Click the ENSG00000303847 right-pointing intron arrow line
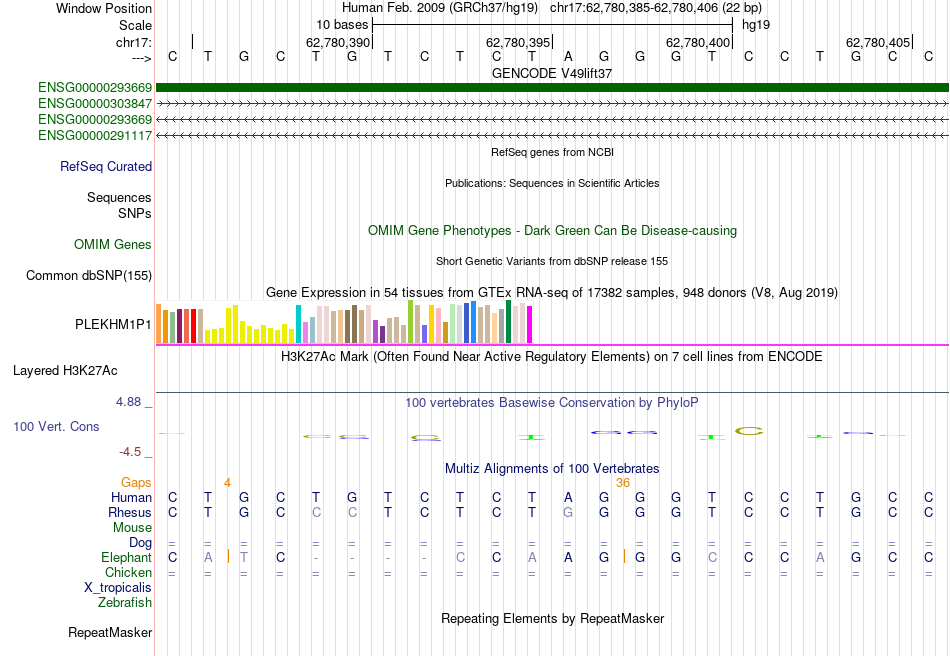The width and height of the screenshot is (950, 656). coord(552,104)
